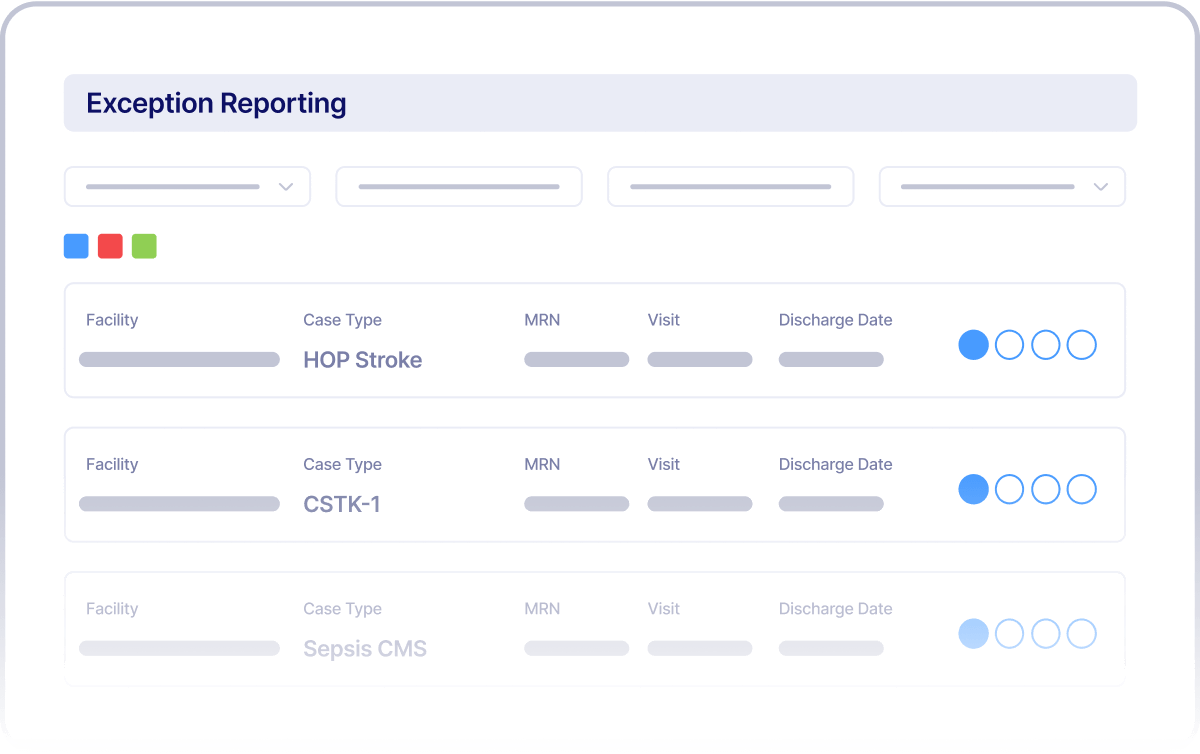Click the third status circle on Sepsis CMS row
Image resolution: width=1200 pixels, height=754 pixels.
pos(1045,633)
